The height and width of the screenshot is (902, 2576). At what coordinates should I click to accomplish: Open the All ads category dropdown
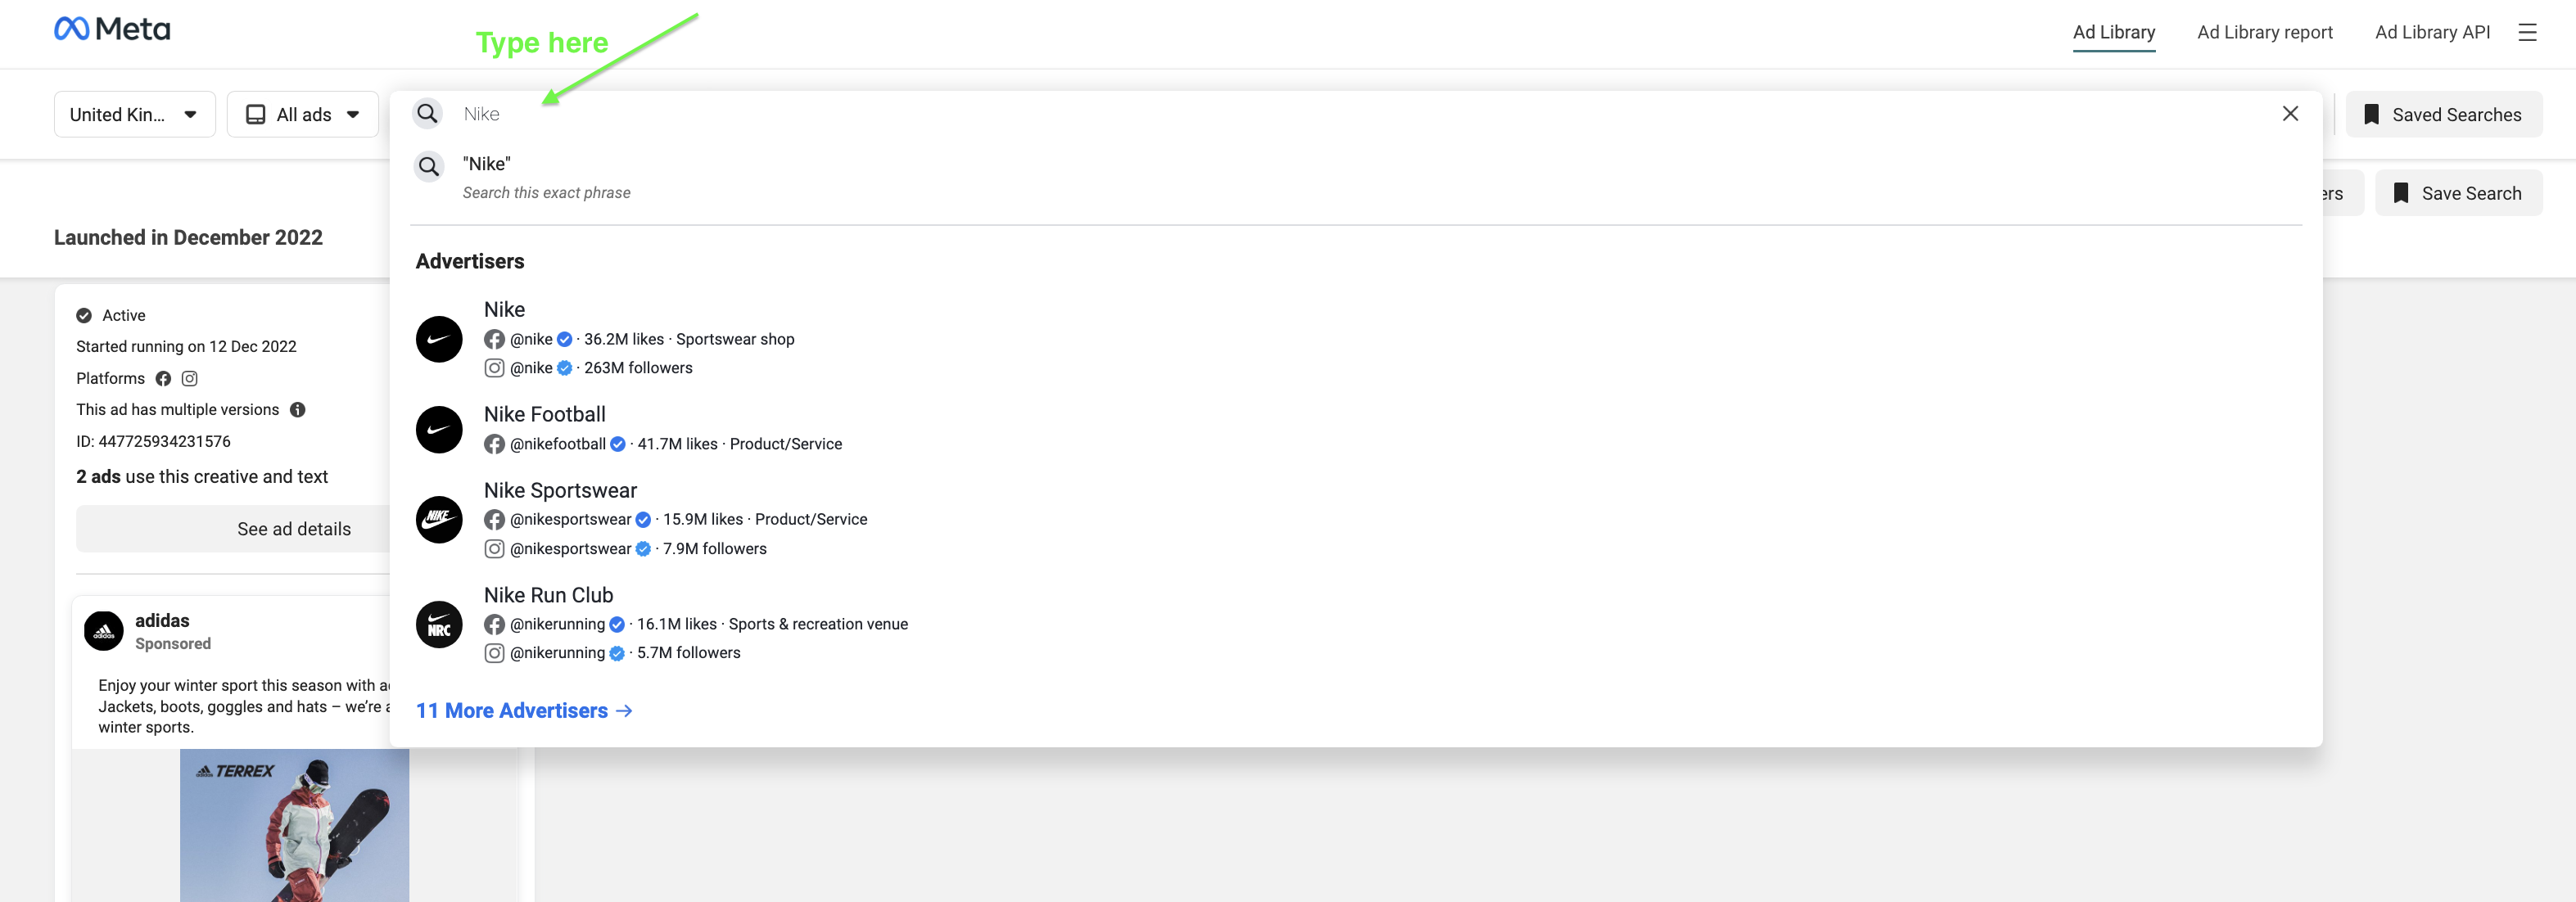[302, 115]
